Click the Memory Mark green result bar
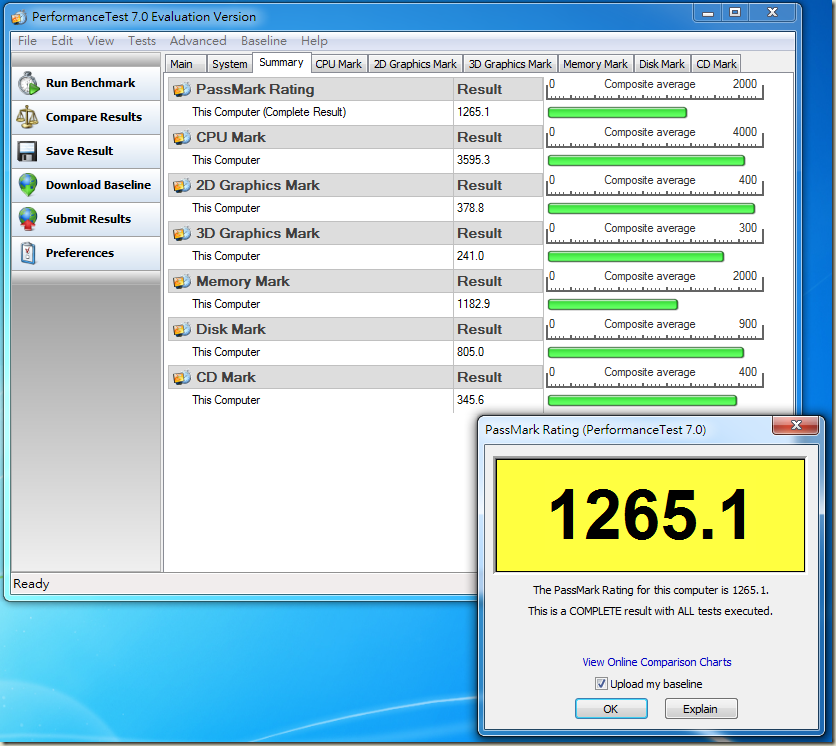 click(613, 304)
